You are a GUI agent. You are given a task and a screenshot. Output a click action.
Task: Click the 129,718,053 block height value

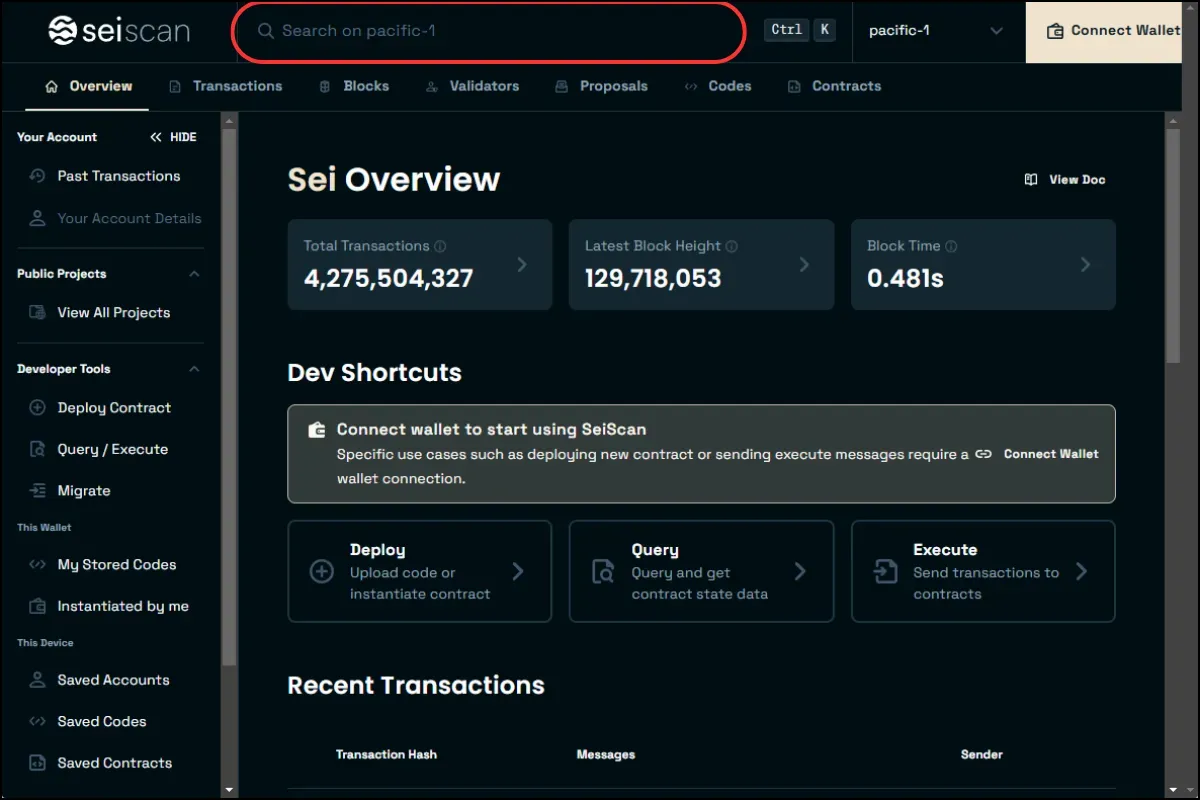(x=653, y=278)
